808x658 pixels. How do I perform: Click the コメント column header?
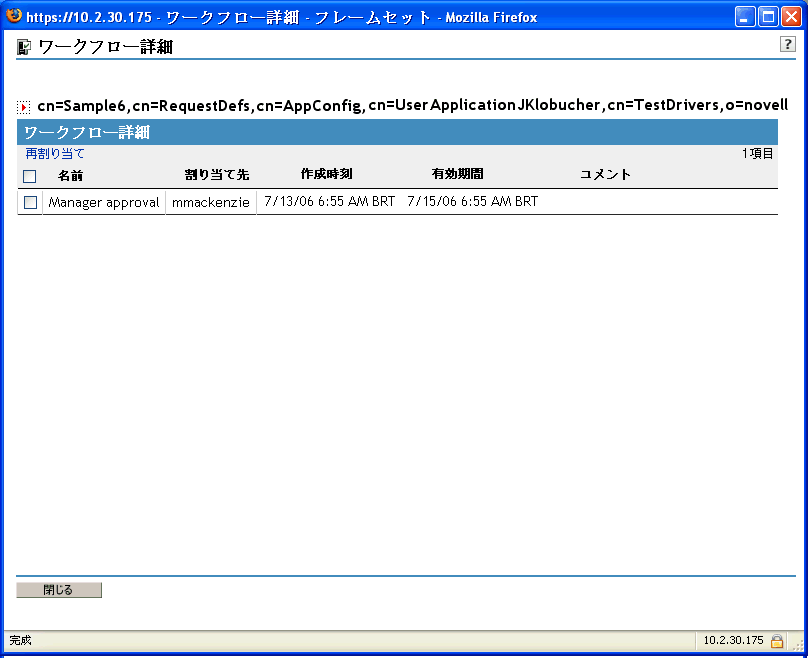click(x=605, y=174)
